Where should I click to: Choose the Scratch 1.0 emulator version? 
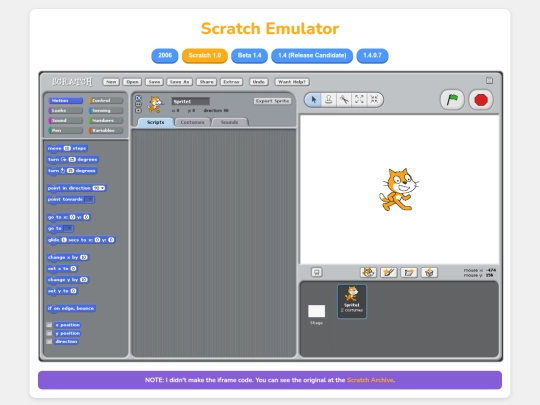point(205,55)
